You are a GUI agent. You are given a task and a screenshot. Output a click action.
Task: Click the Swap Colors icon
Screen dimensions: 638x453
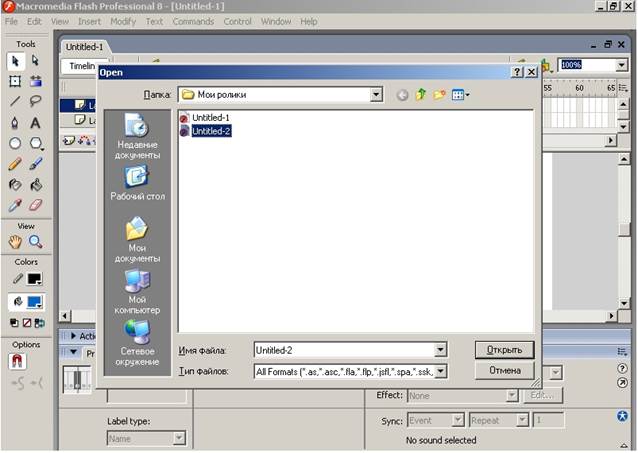40,323
